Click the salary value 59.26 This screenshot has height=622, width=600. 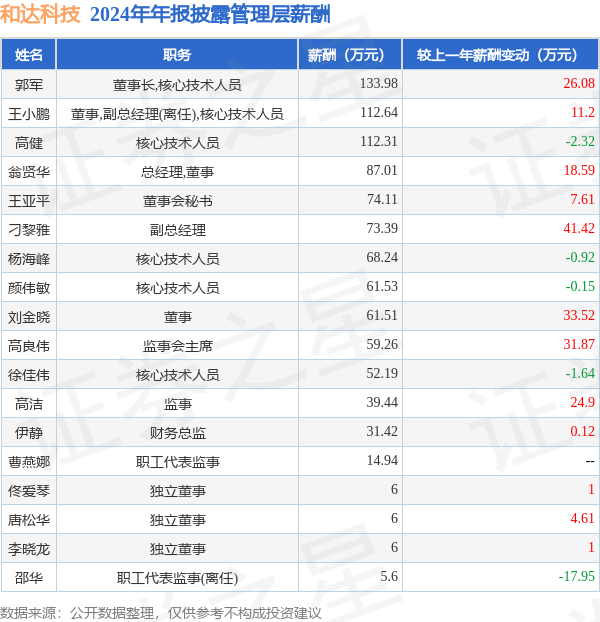coord(382,344)
